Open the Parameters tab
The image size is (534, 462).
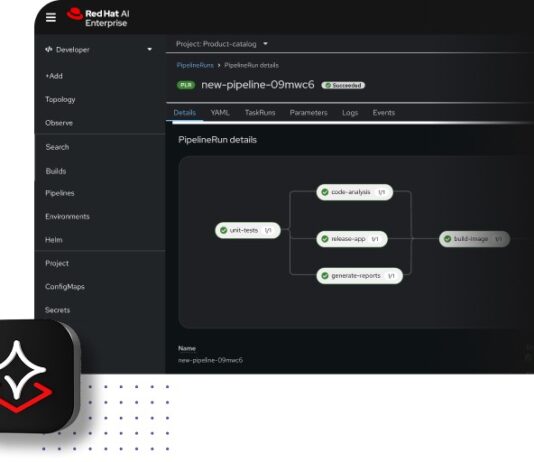[309, 113]
